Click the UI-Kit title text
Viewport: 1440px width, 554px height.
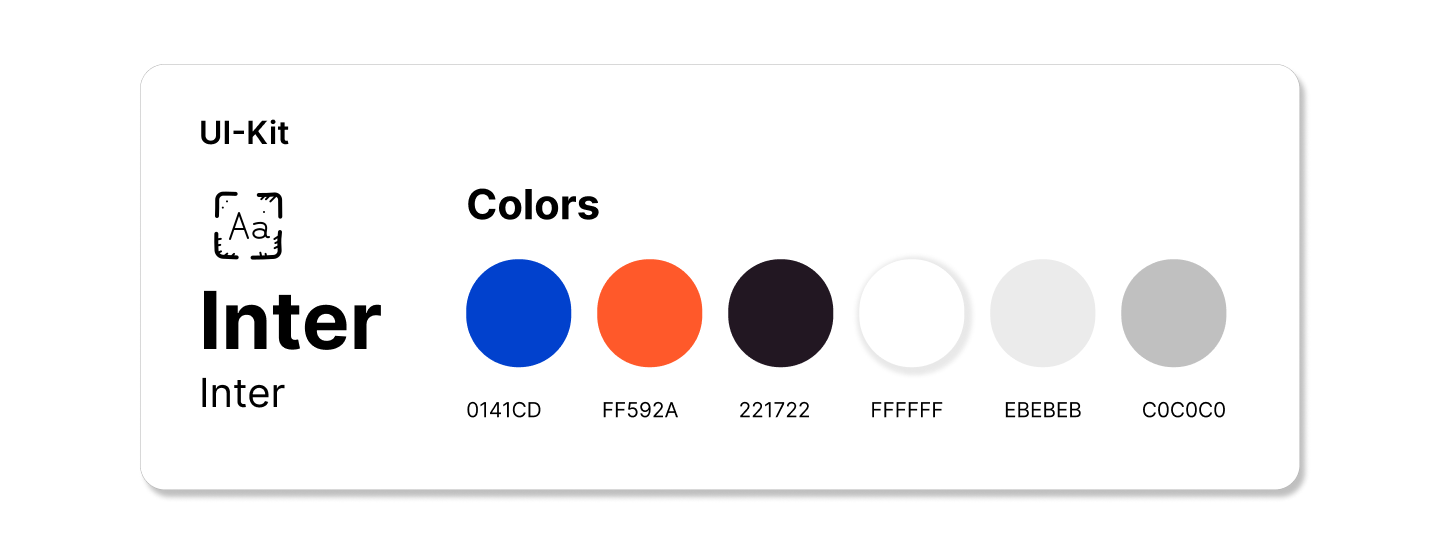click(244, 133)
